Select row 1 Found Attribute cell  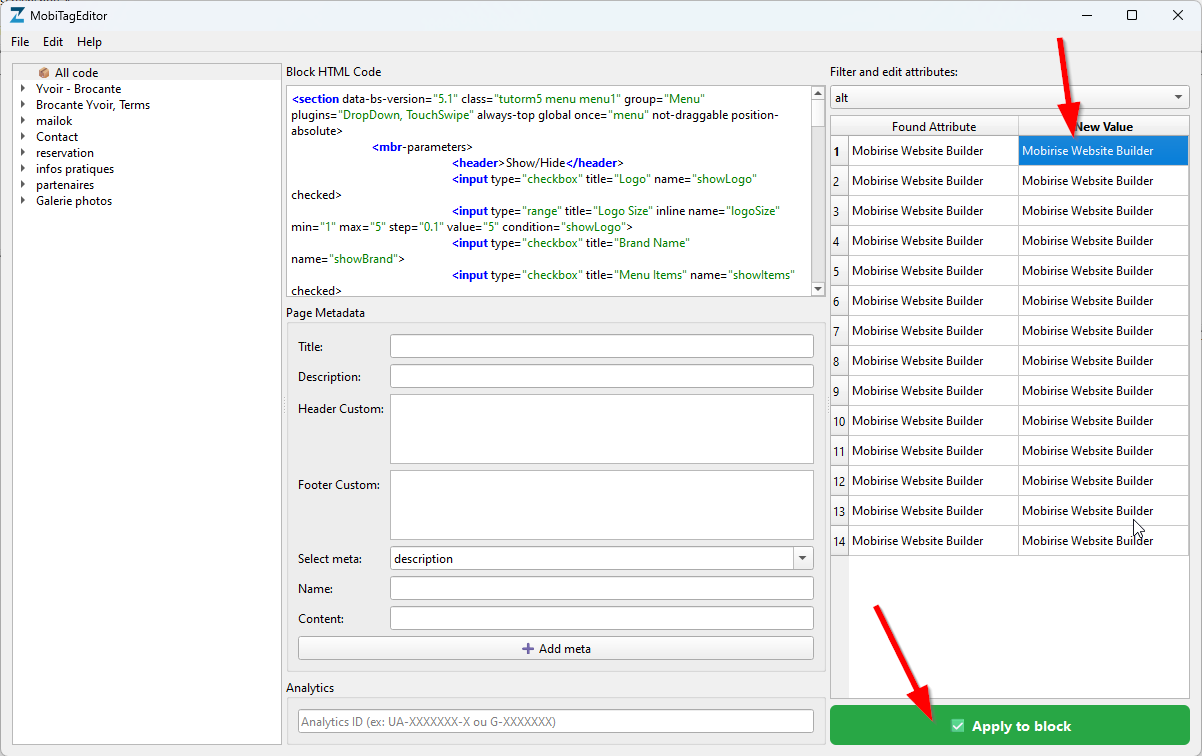click(934, 151)
